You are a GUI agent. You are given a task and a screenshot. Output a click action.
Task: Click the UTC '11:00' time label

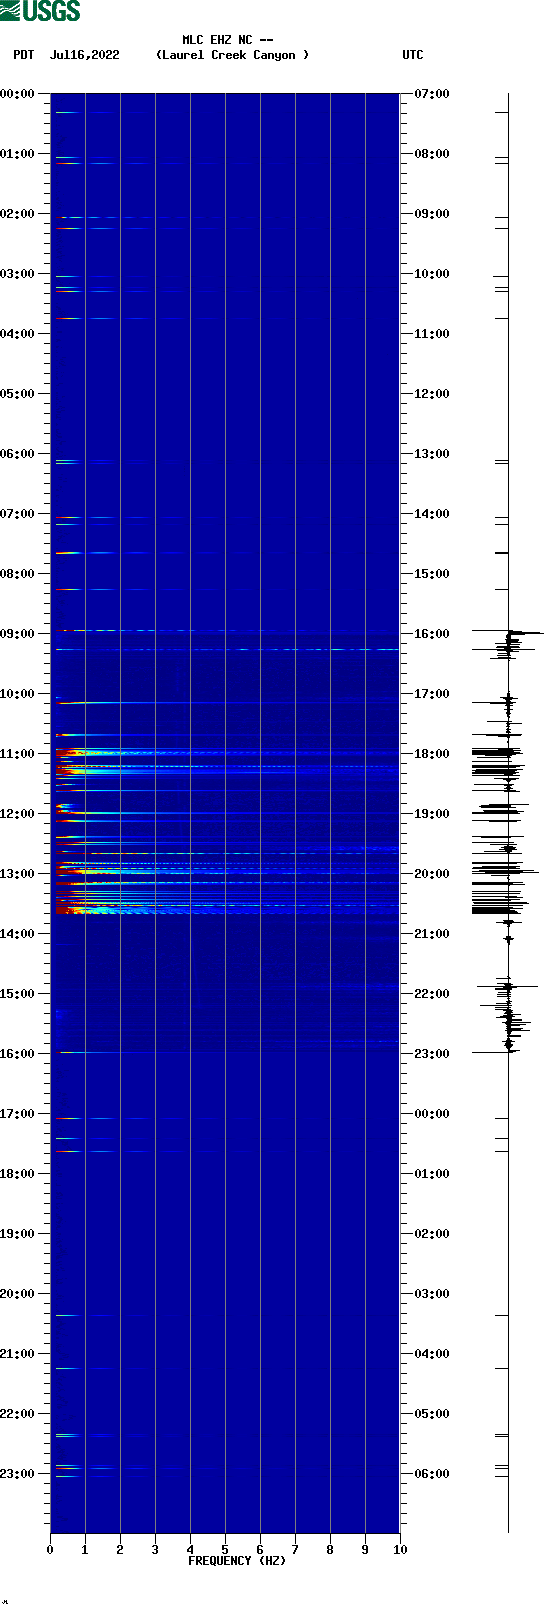(x=432, y=334)
